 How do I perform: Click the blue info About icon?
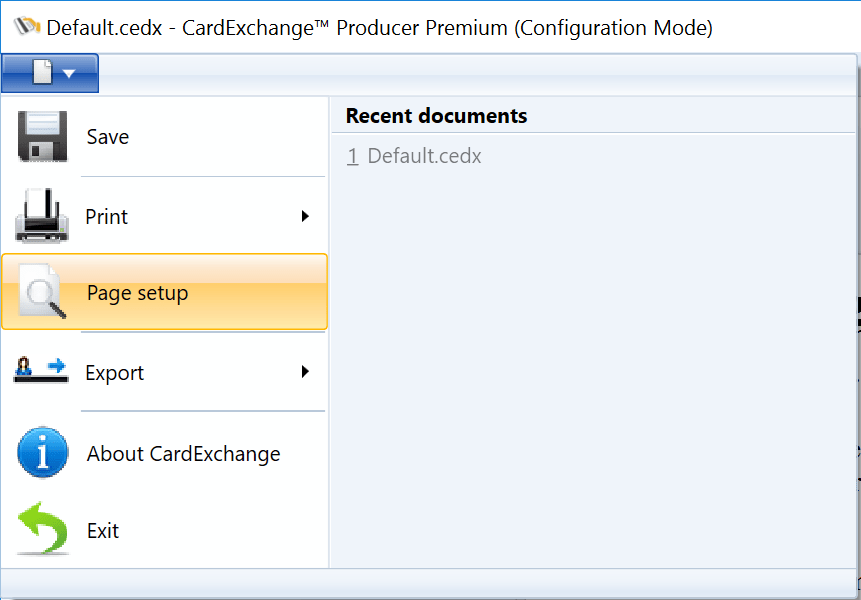coord(43,453)
